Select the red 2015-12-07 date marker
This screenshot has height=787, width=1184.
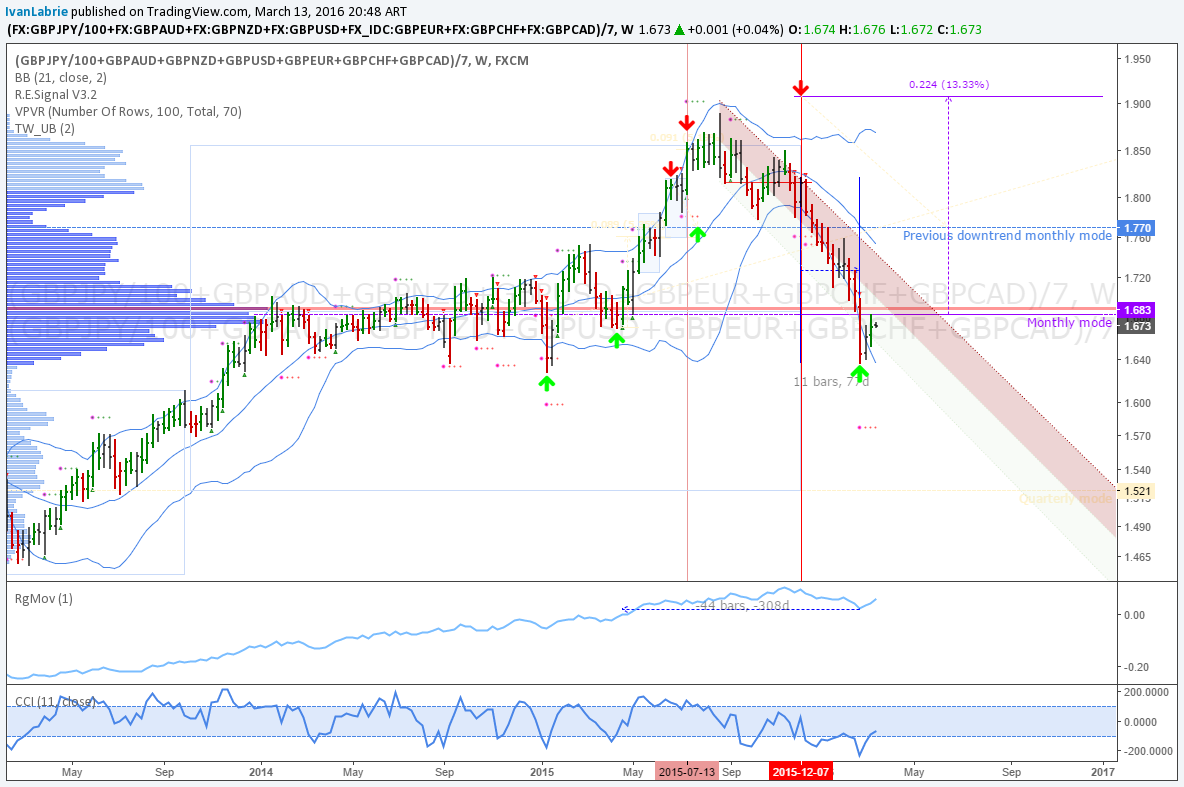(x=800, y=772)
